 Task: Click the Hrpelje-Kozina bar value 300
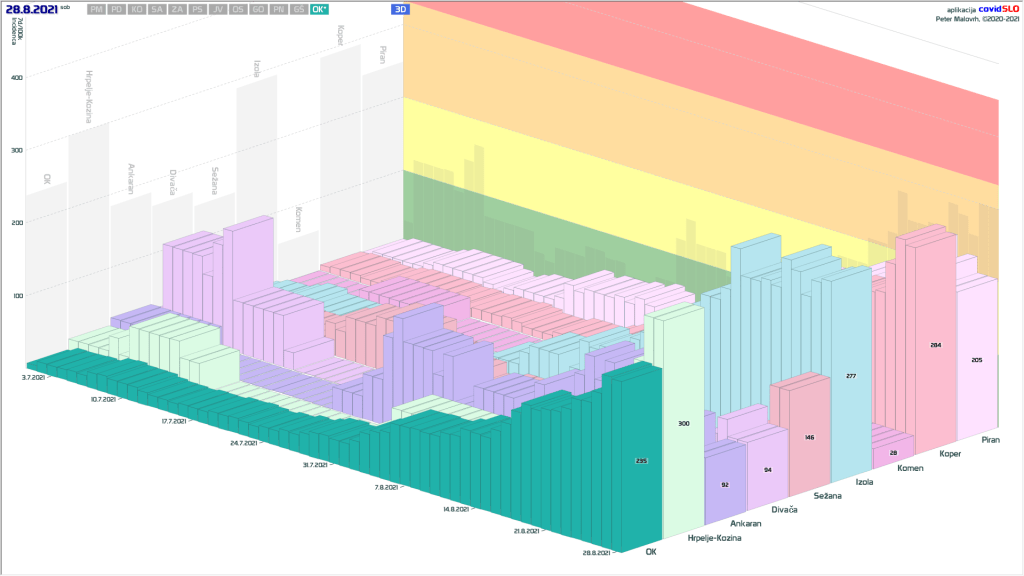click(x=684, y=424)
